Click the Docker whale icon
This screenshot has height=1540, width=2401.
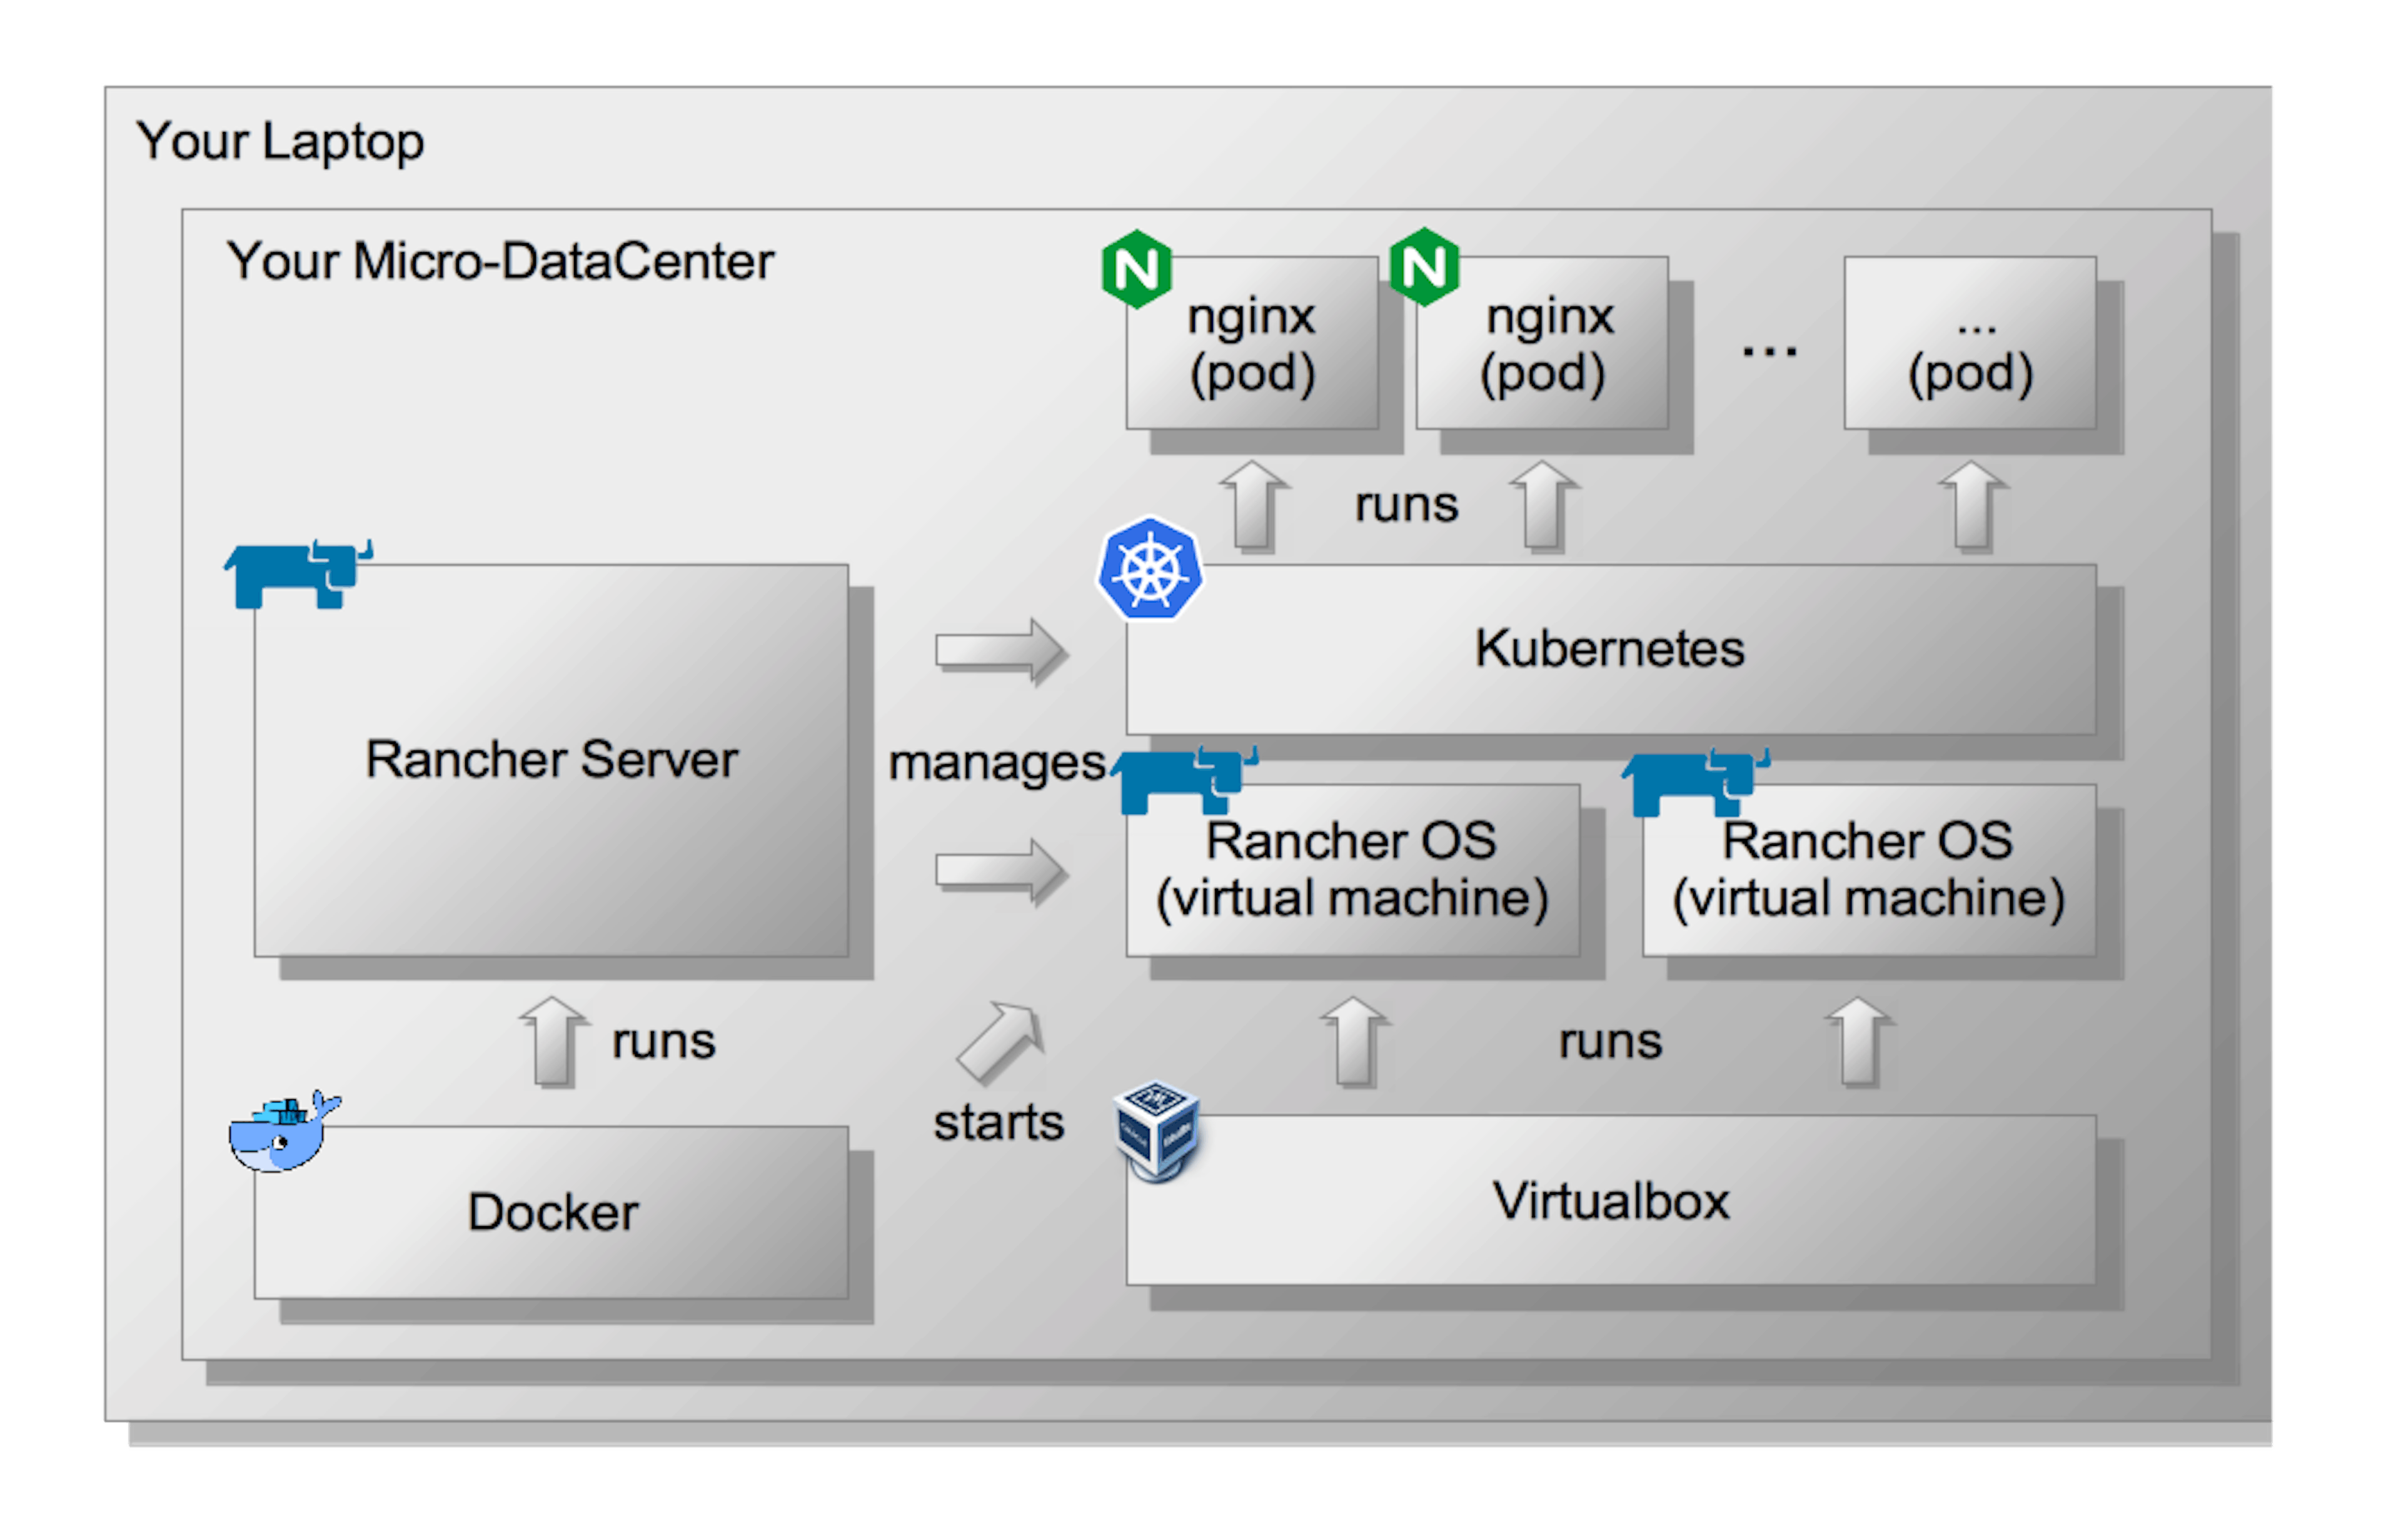pyautogui.click(x=284, y=1131)
